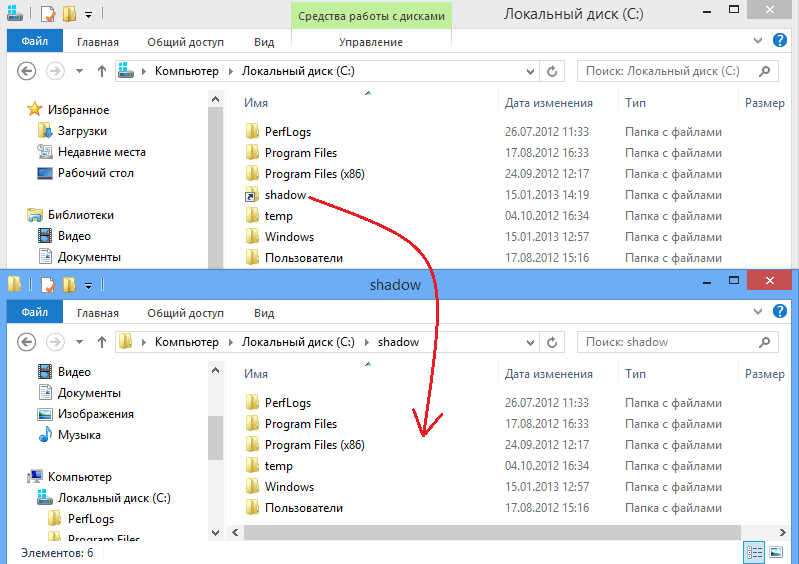This screenshot has width=799, height=564.
Task: Sort by Имя column in shadow window
Action: (x=256, y=374)
